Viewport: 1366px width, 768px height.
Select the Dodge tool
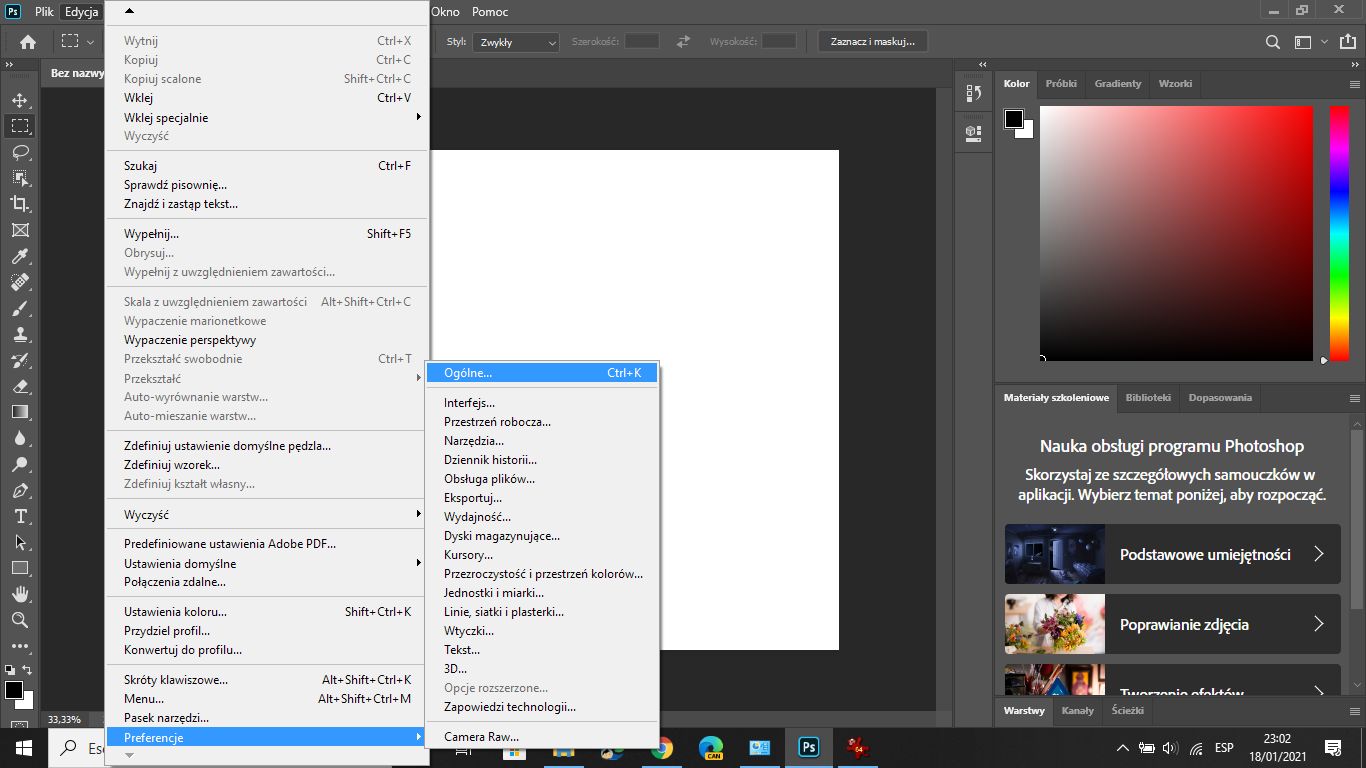[x=19, y=464]
